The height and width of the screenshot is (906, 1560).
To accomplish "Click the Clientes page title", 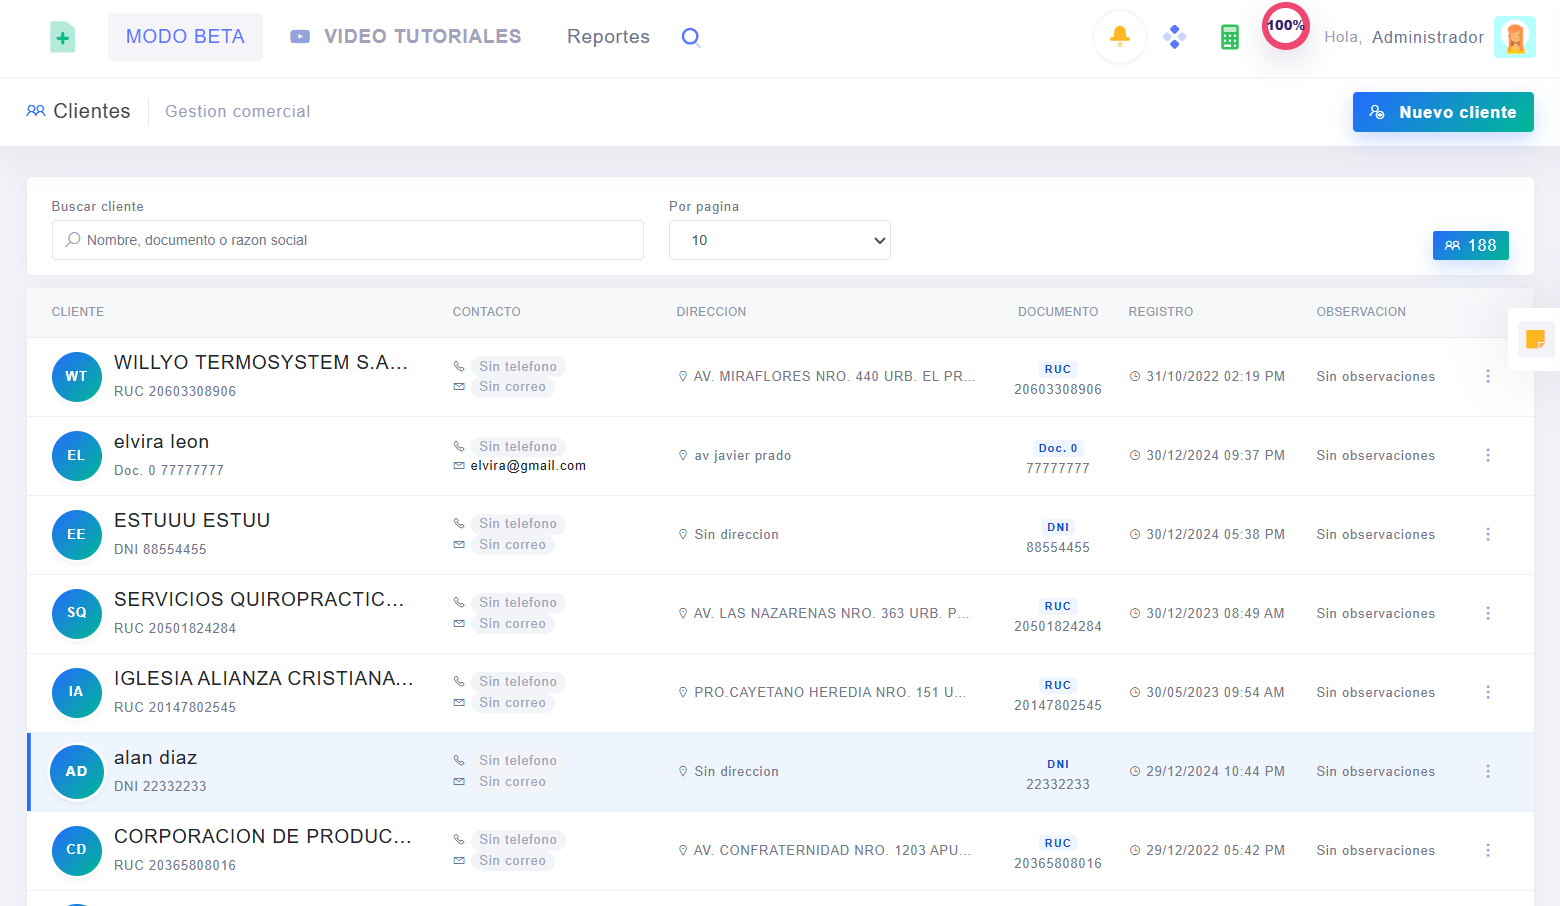I will (92, 111).
